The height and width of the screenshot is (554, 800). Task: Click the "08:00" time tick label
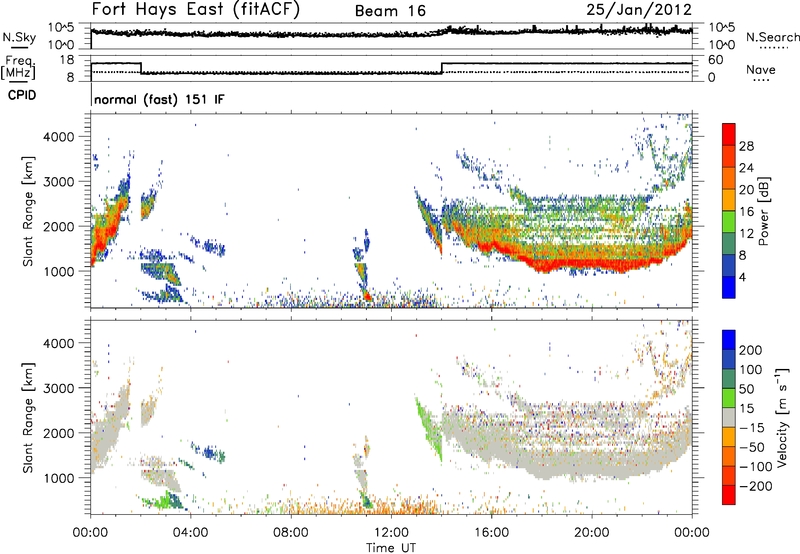pyautogui.click(x=291, y=533)
